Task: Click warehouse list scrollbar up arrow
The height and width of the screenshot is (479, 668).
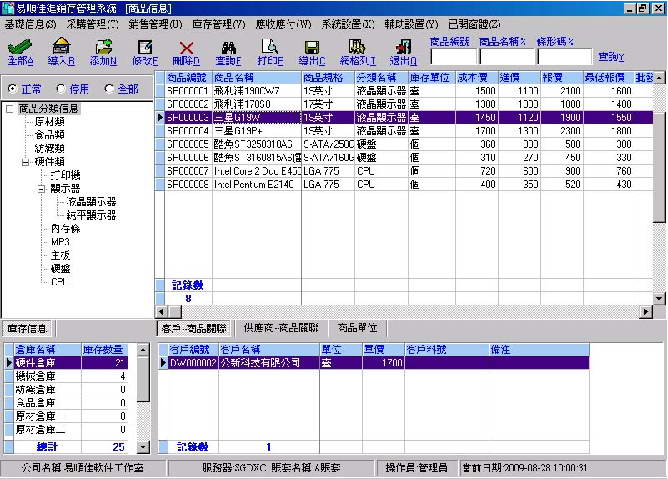Action: (144, 349)
